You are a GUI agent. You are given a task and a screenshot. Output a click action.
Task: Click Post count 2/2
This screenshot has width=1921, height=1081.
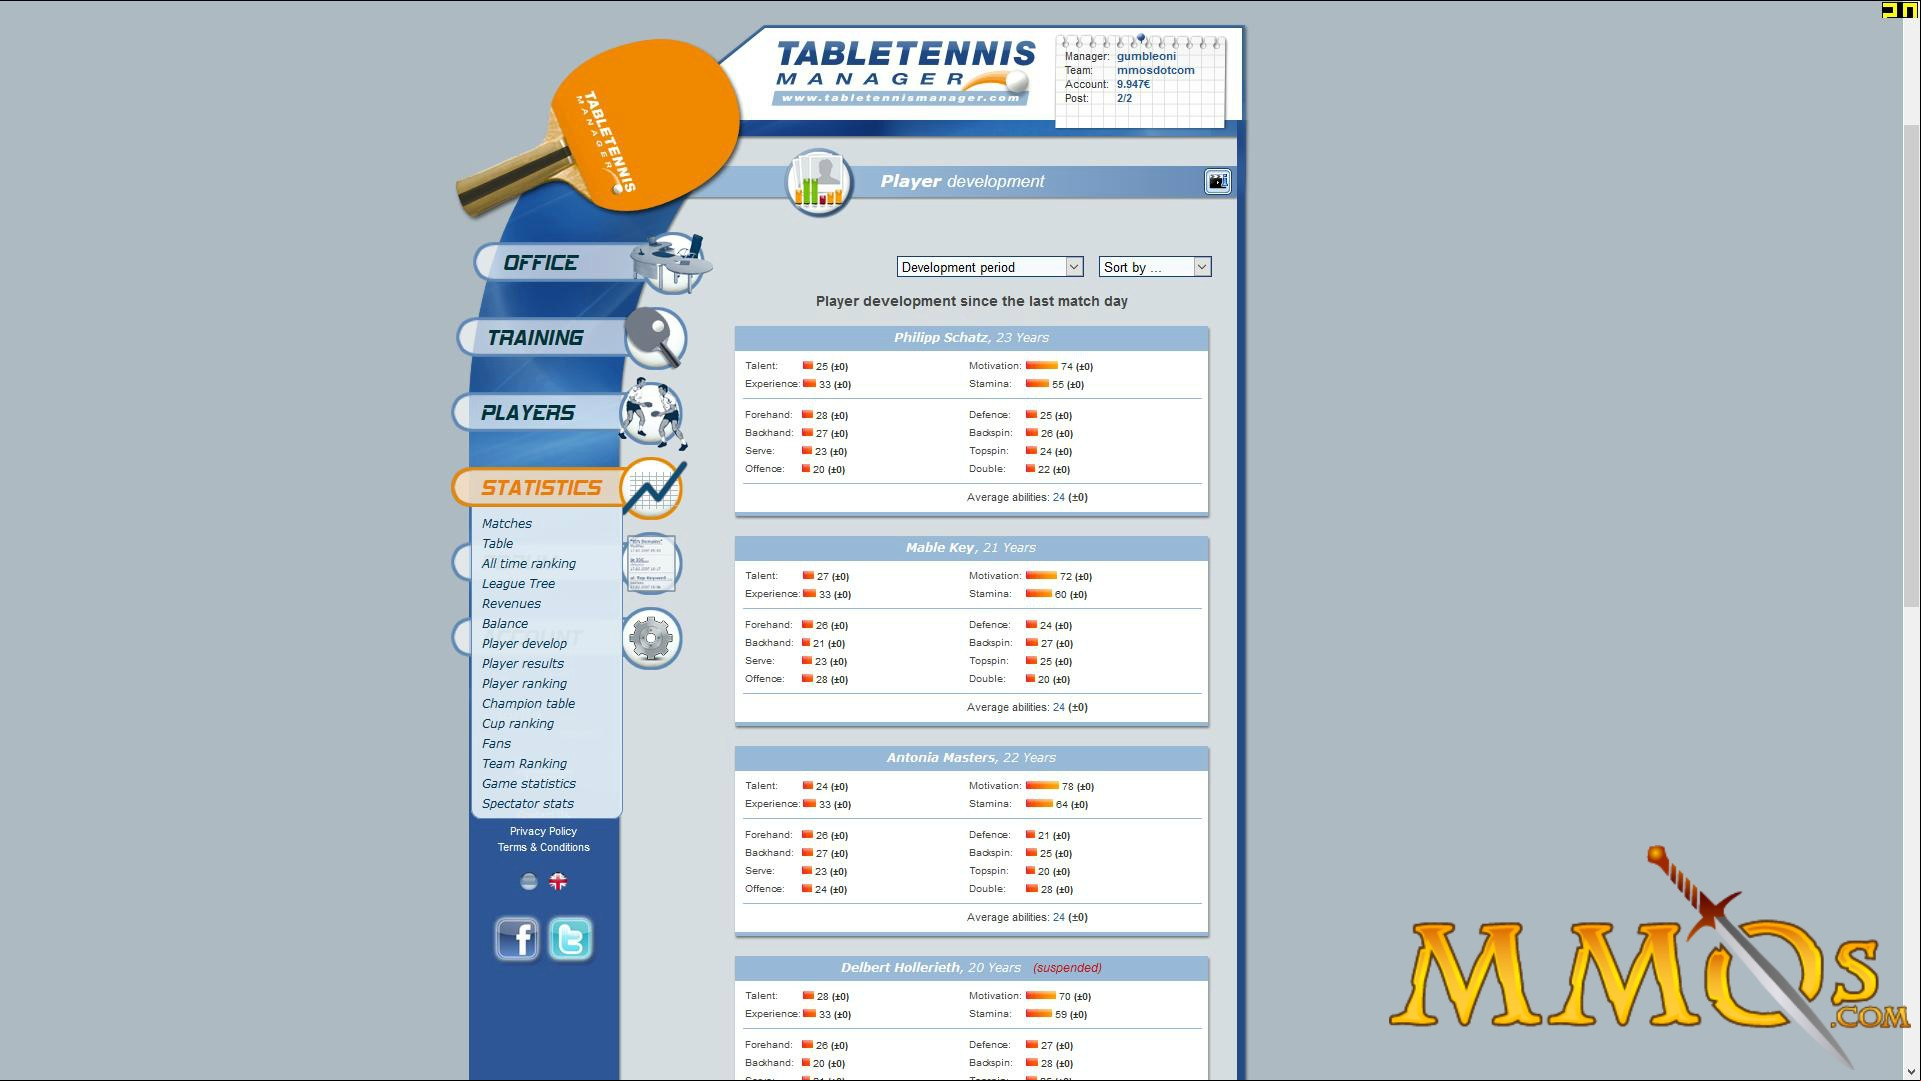(x=1124, y=98)
